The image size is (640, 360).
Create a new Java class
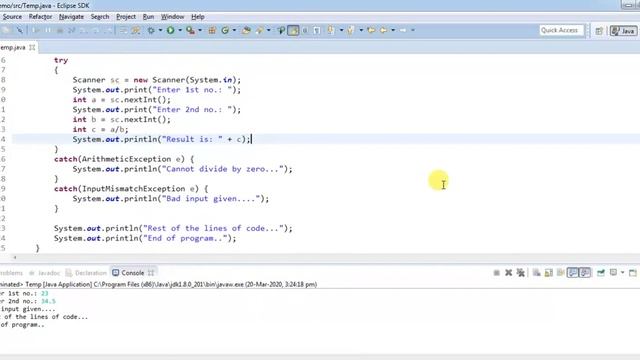(225, 30)
